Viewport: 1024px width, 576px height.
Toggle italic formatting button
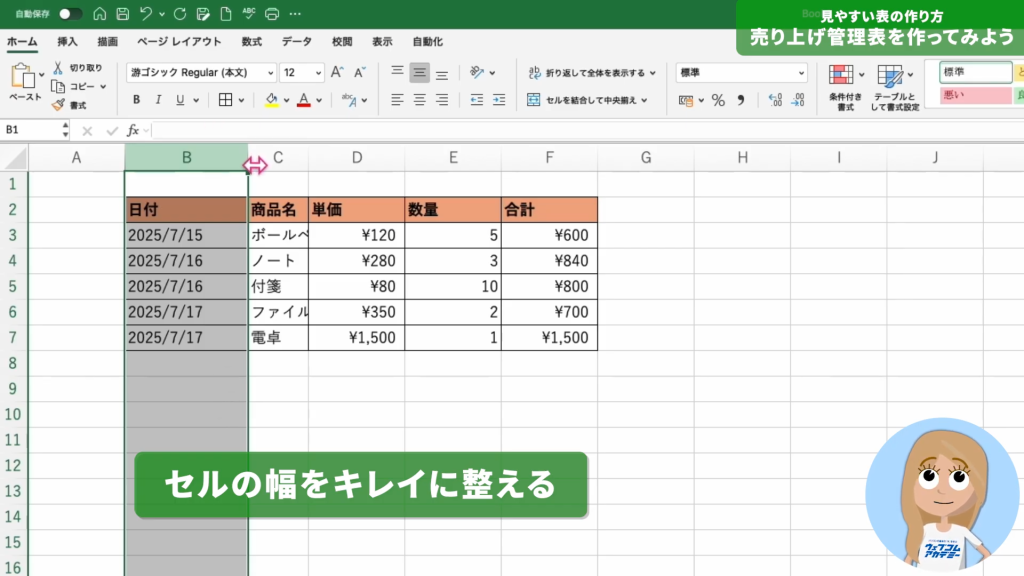click(x=158, y=100)
